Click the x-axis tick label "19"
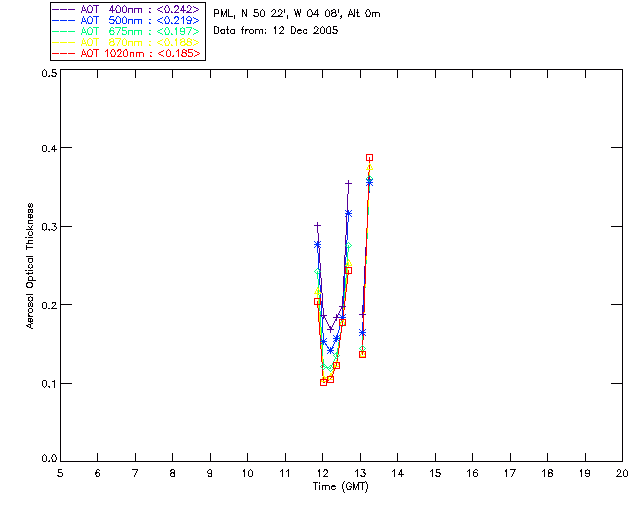The image size is (640, 512). (x=585, y=473)
